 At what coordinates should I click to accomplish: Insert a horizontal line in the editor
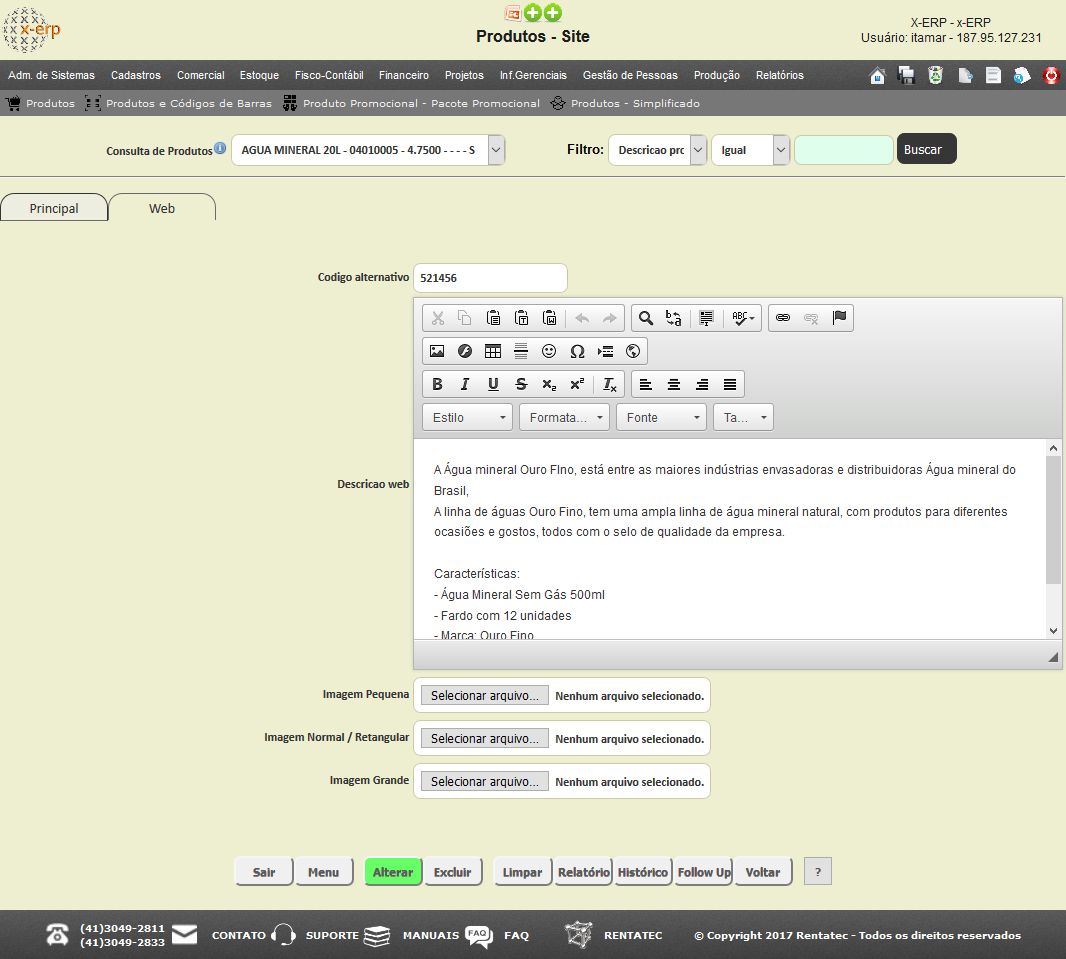pyautogui.click(x=521, y=351)
